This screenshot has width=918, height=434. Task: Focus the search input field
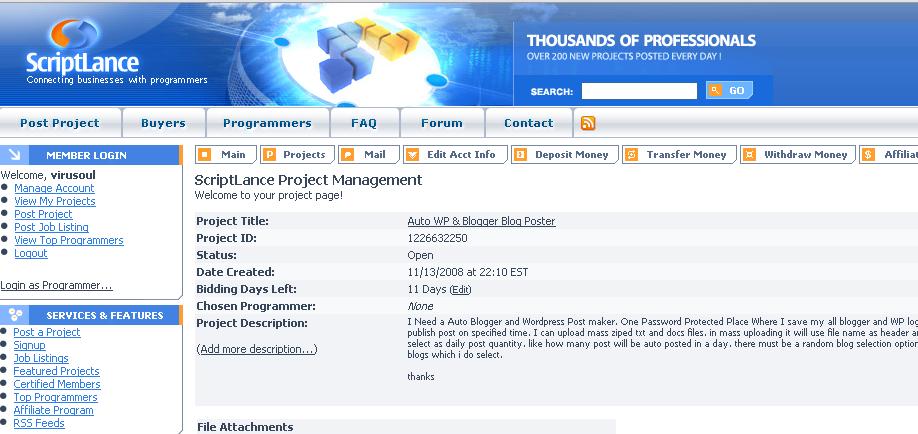click(x=639, y=91)
